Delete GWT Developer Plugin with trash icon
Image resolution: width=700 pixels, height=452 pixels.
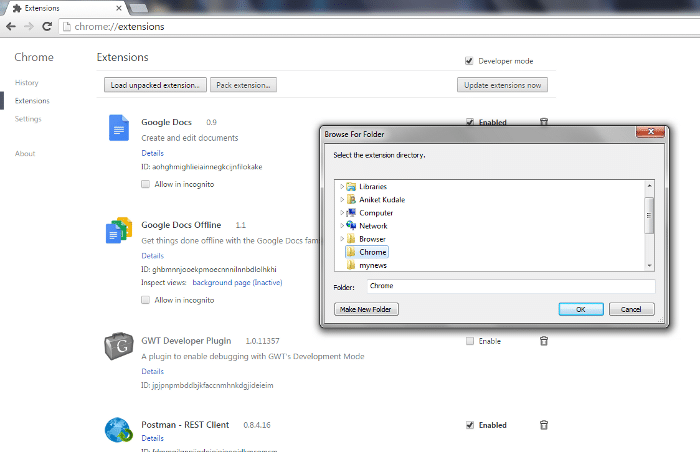coord(544,341)
